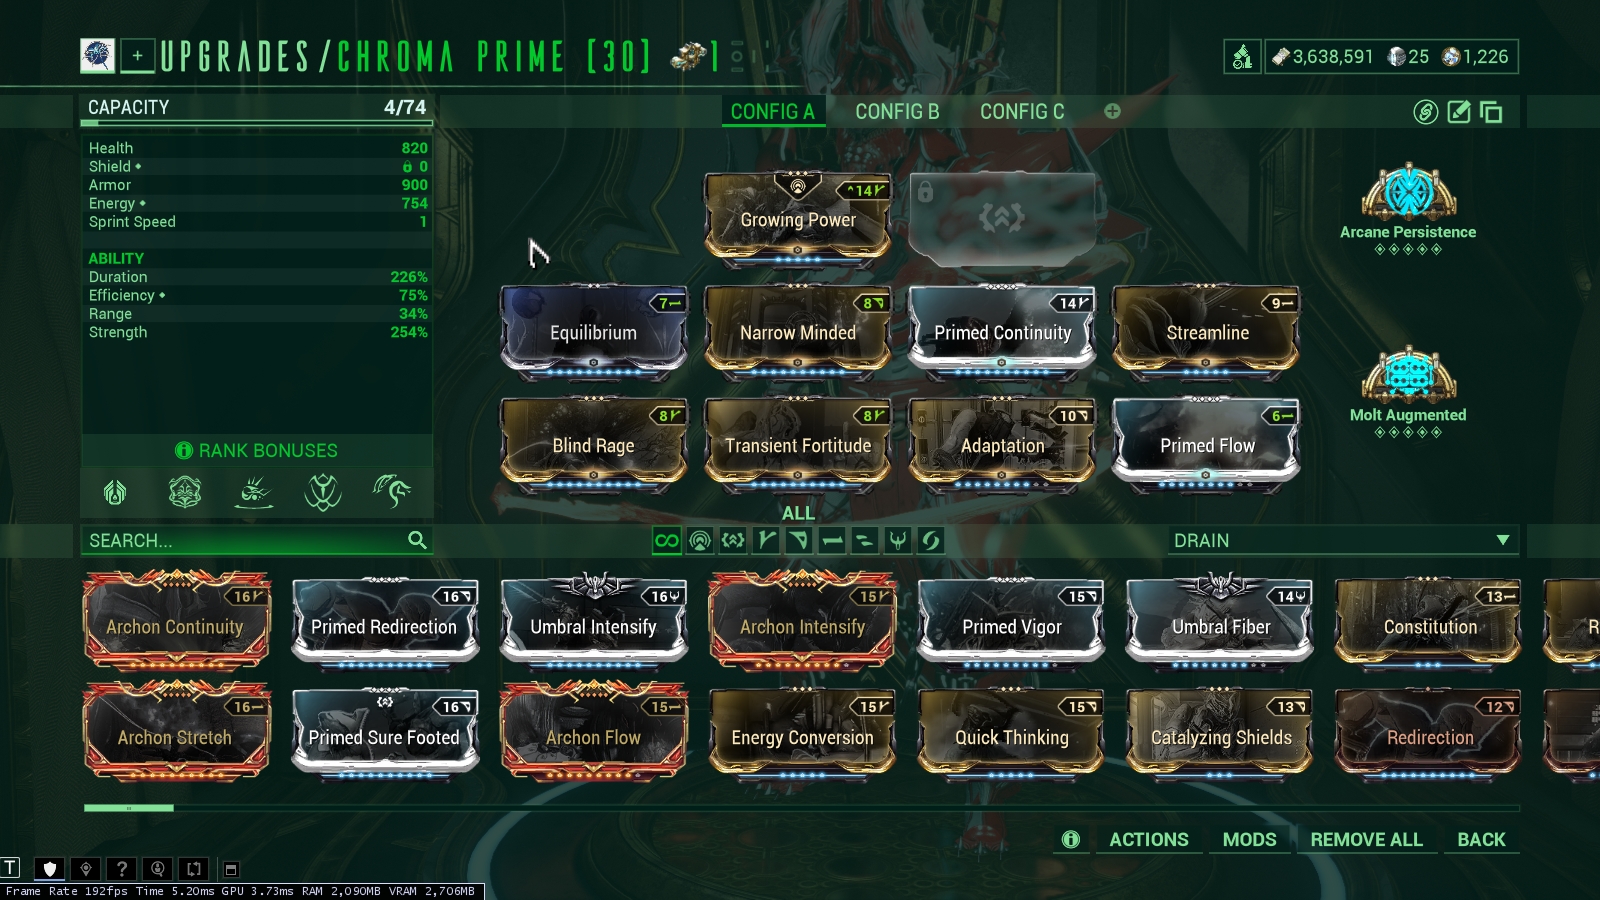1600x900 pixels.
Task: Click the plus to add a config
Action: click(1112, 111)
